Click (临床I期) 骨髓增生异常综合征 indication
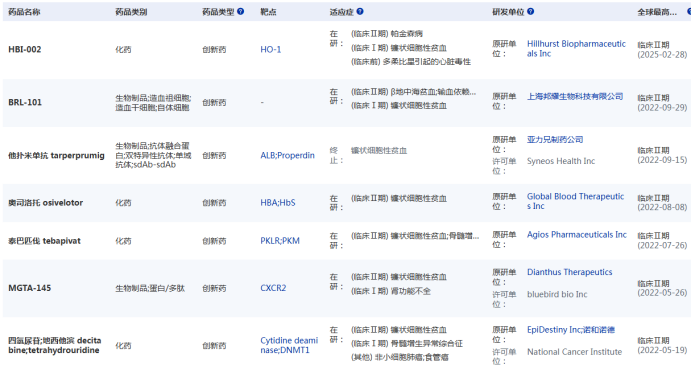This screenshot has width=692, height=373. tap(406, 343)
